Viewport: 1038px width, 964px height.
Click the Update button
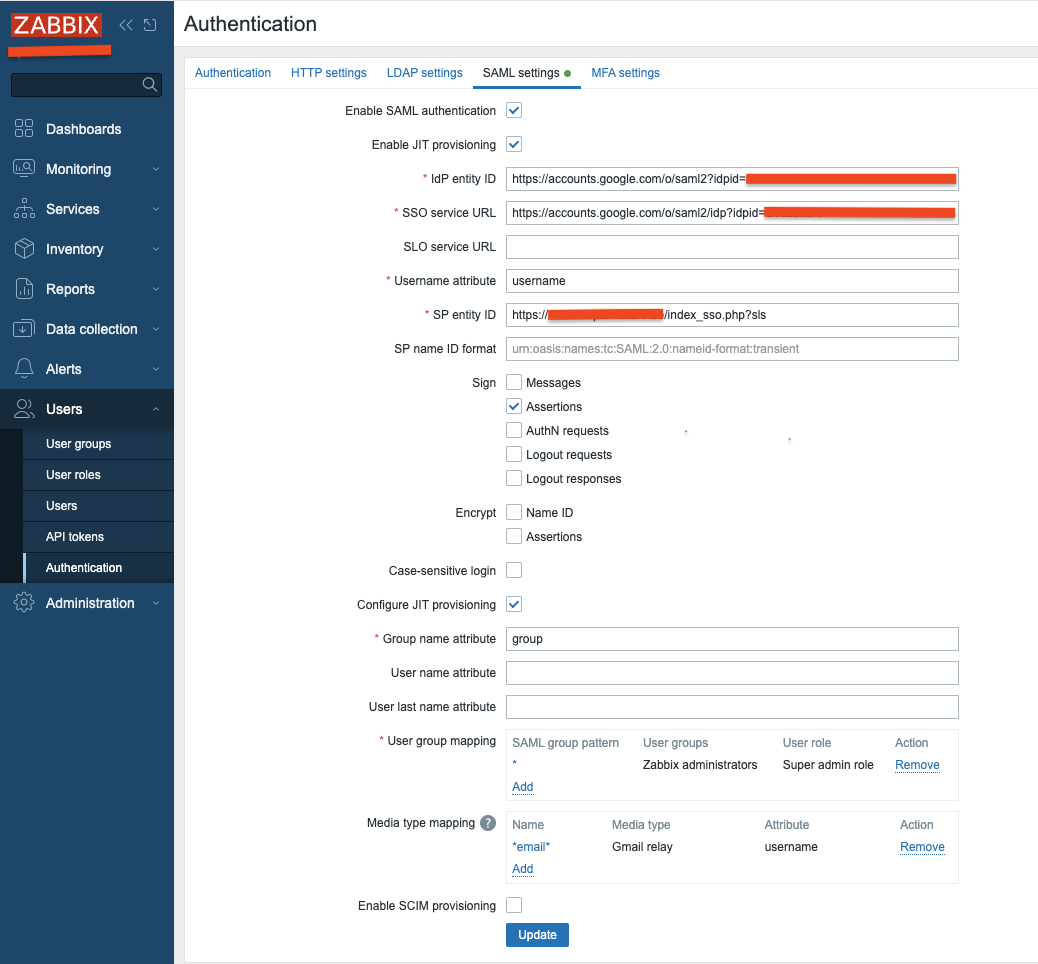[x=537, y=934]
